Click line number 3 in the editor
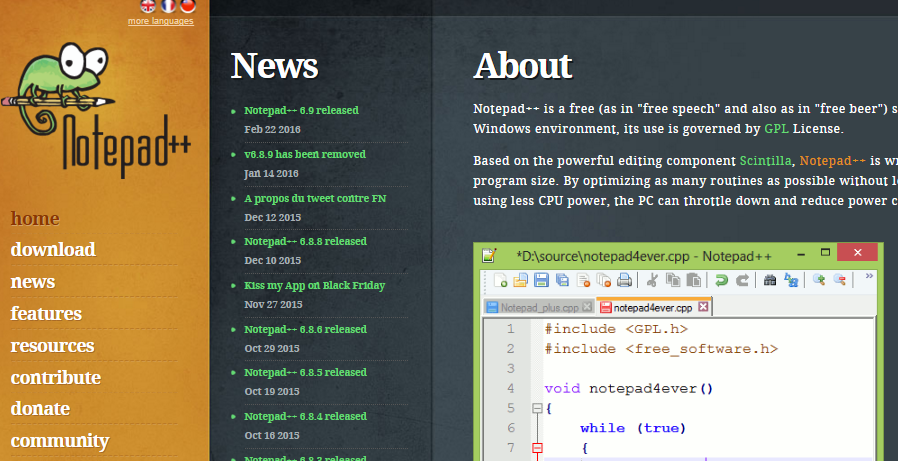This screenshot has height=461, width=898. [x=511, y=368]
